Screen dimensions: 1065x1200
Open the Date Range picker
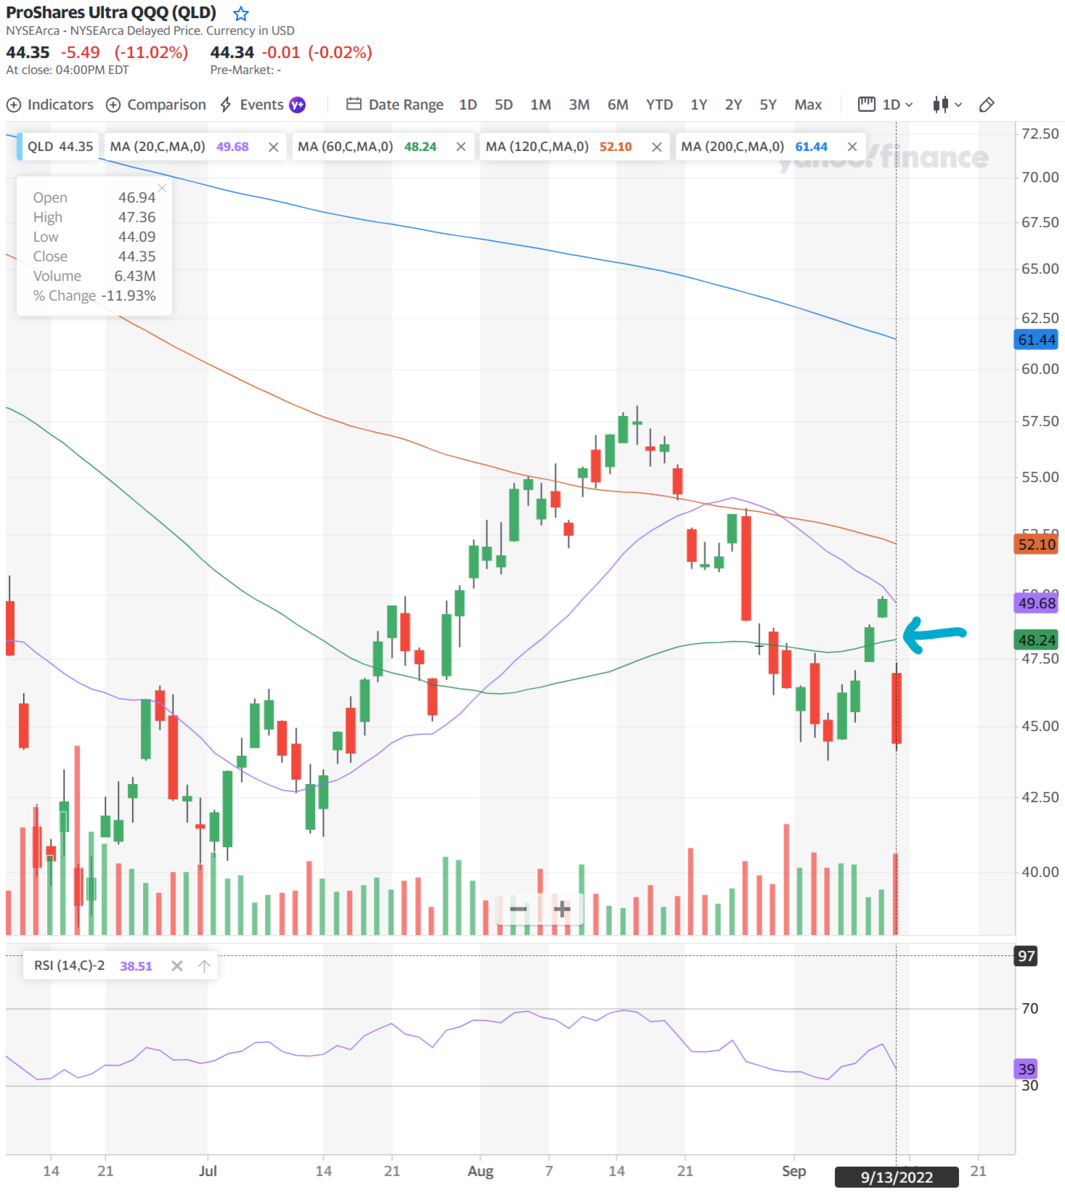394,105
